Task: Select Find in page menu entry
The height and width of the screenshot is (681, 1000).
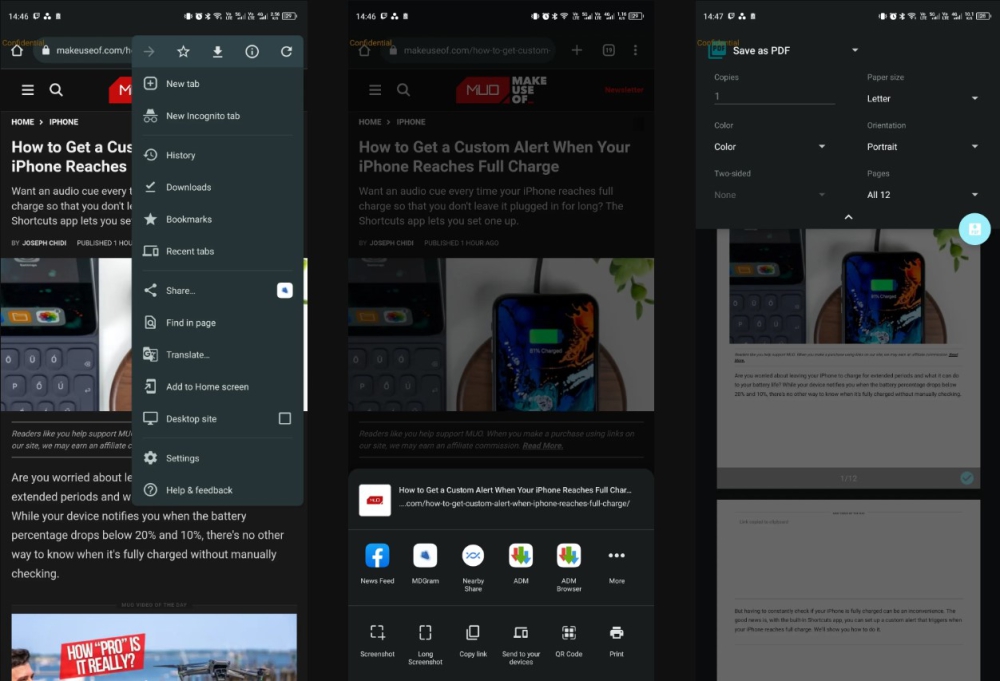Action: coord(190,323)
